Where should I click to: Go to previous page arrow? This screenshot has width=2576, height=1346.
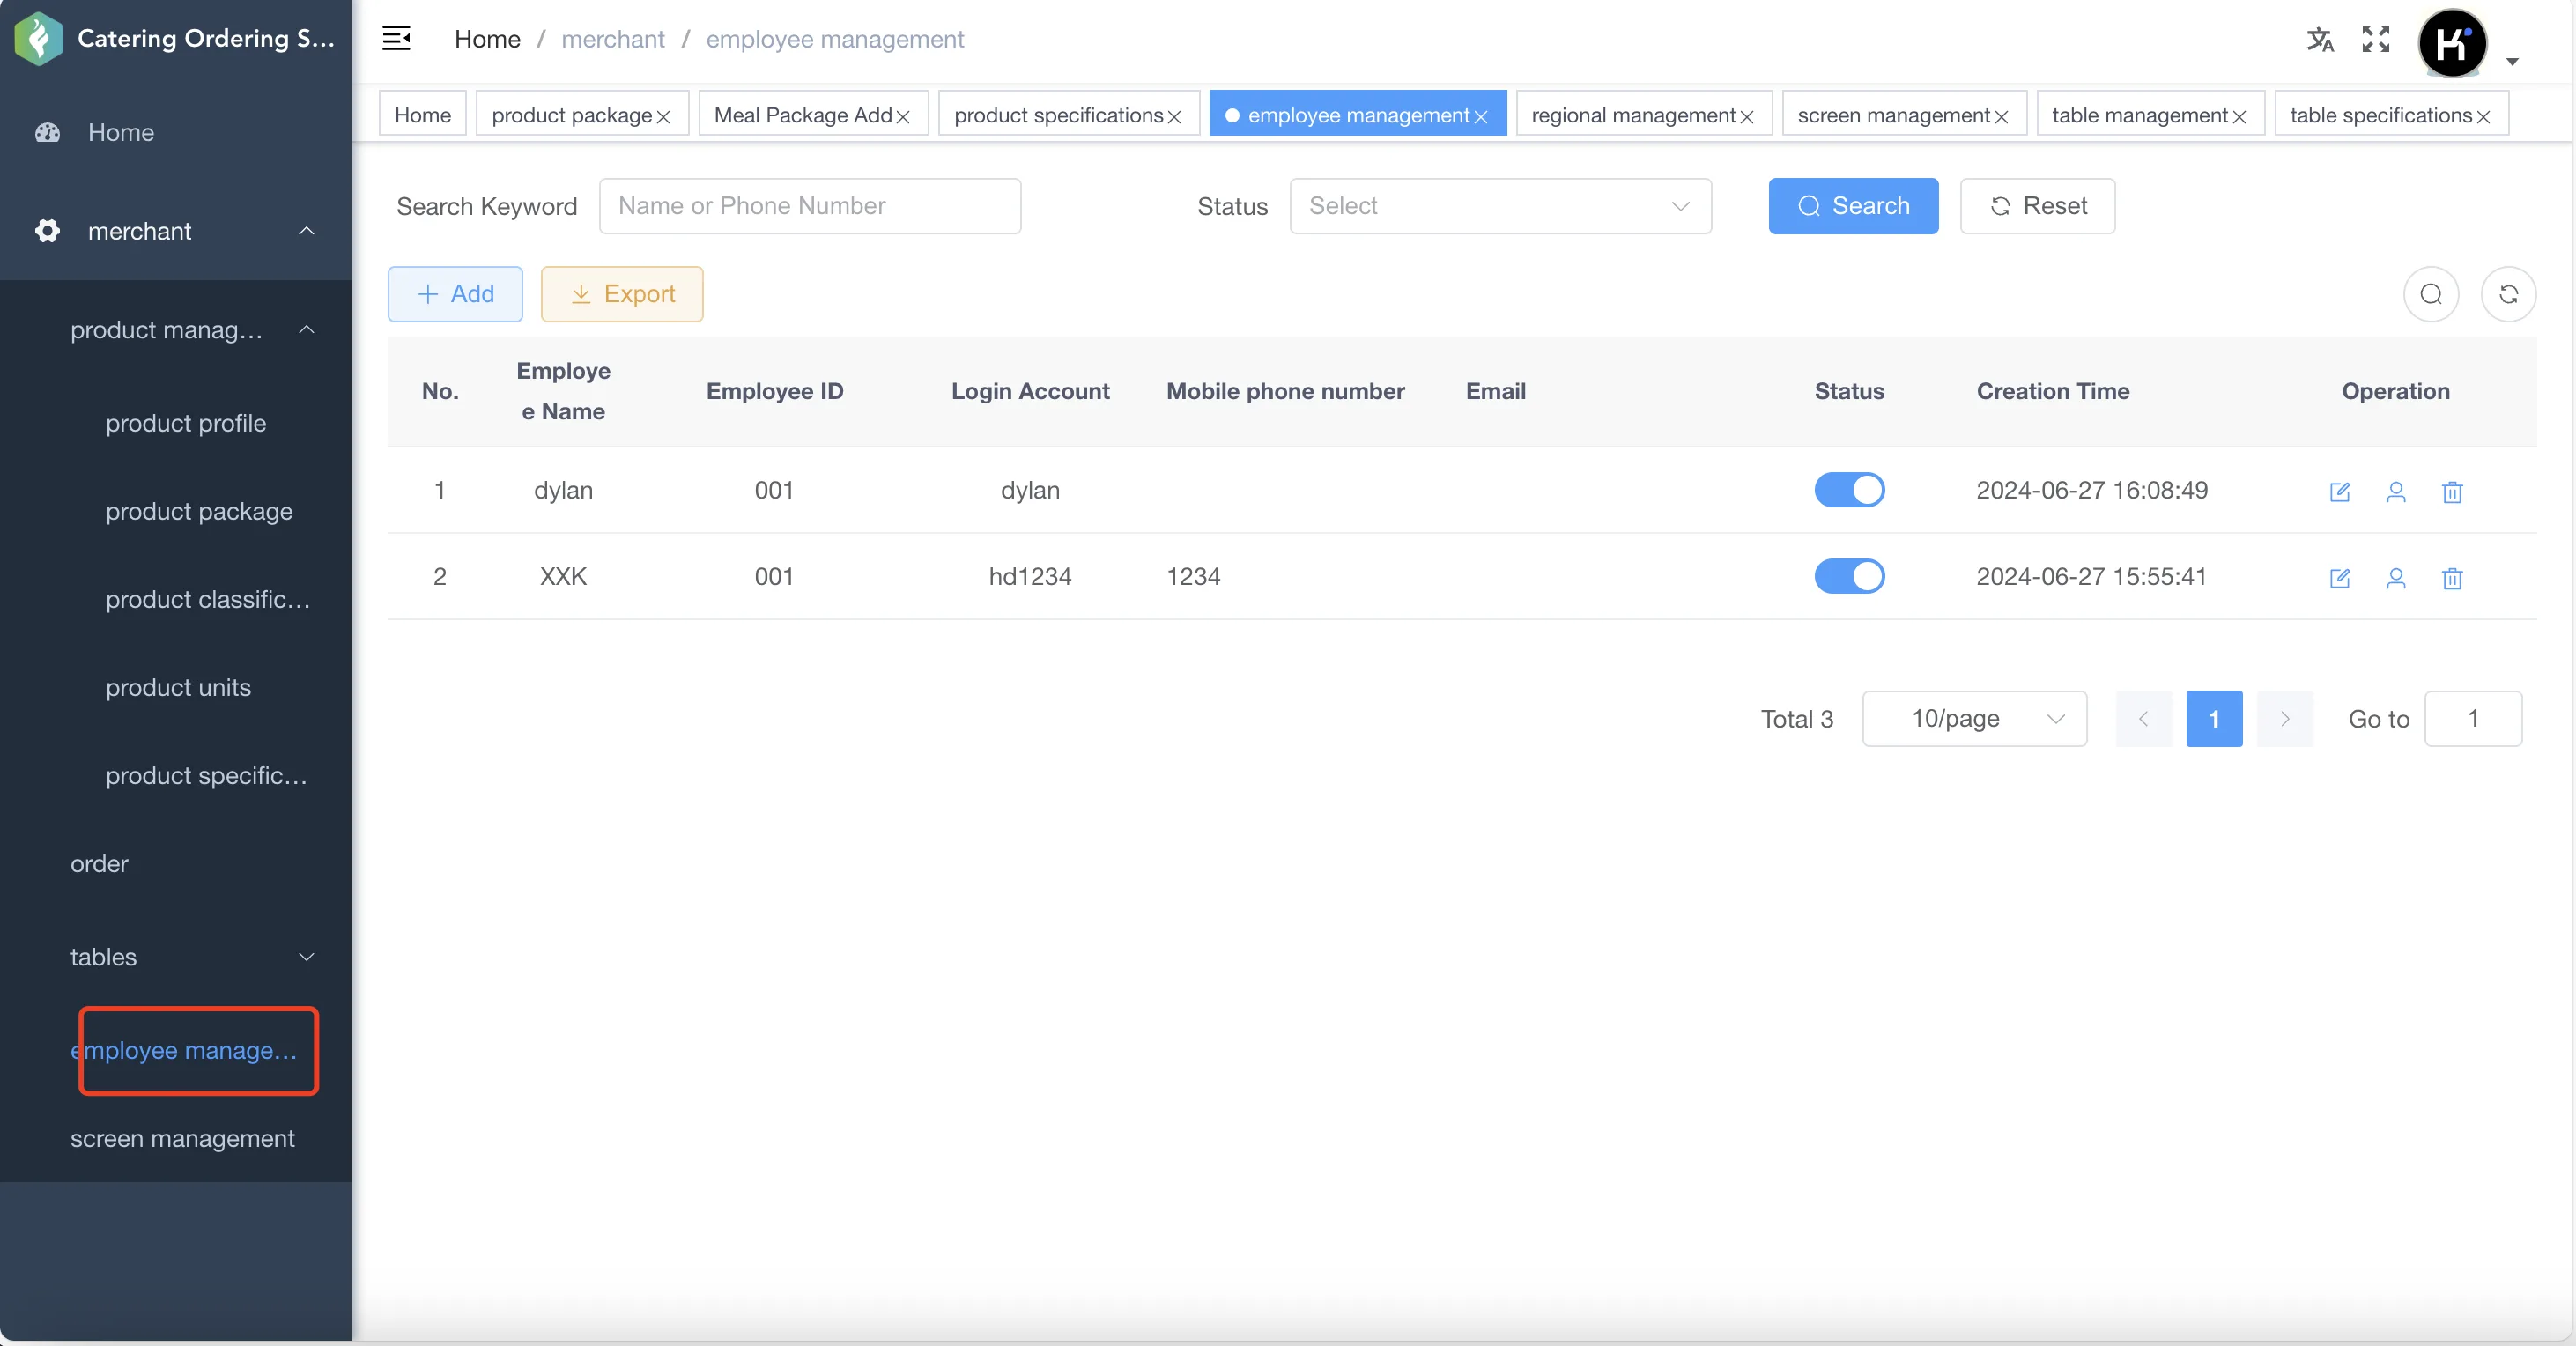[2143, 718]
